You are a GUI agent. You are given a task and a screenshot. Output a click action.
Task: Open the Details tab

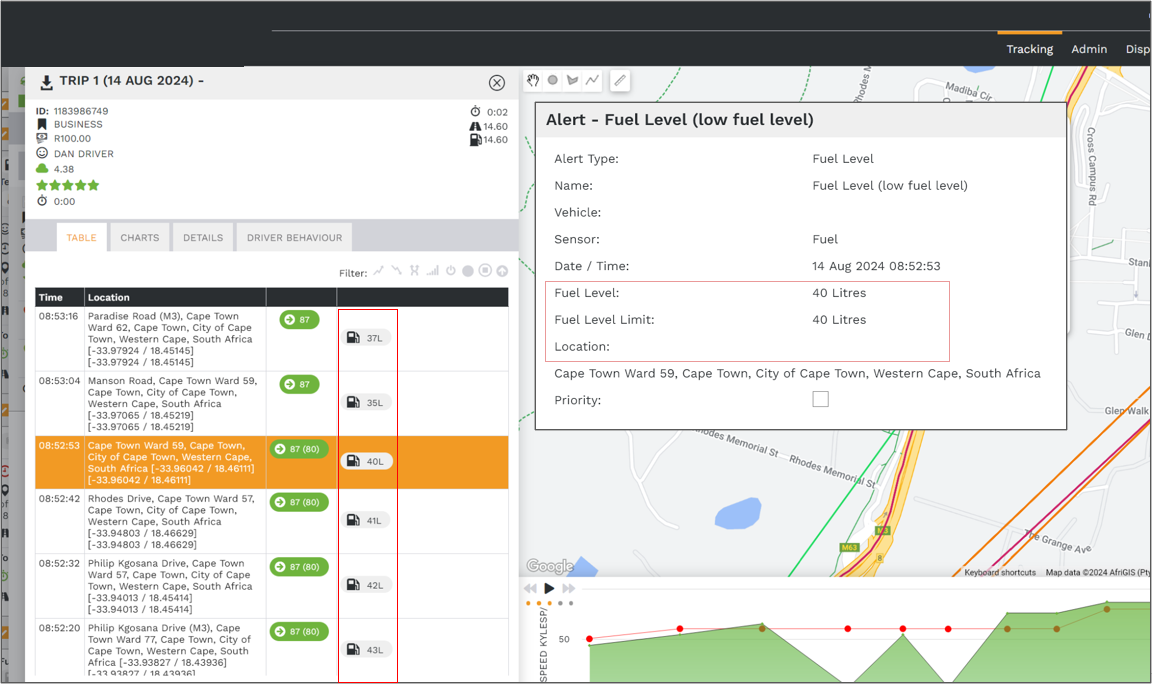202,238
